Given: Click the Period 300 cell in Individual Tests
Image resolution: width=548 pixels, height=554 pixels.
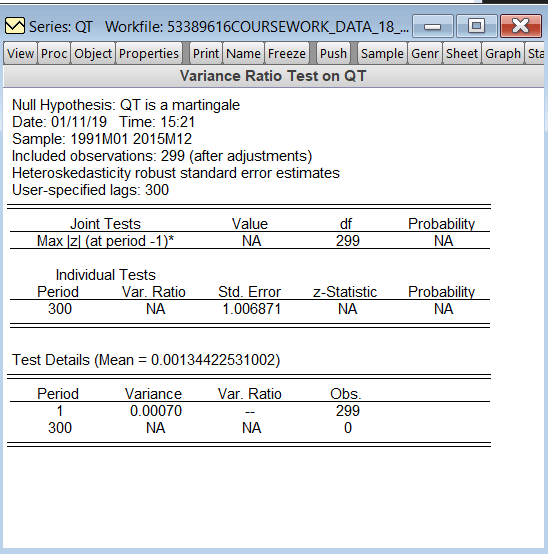Looking at the screenshot, I should click(x=60, y=309).
